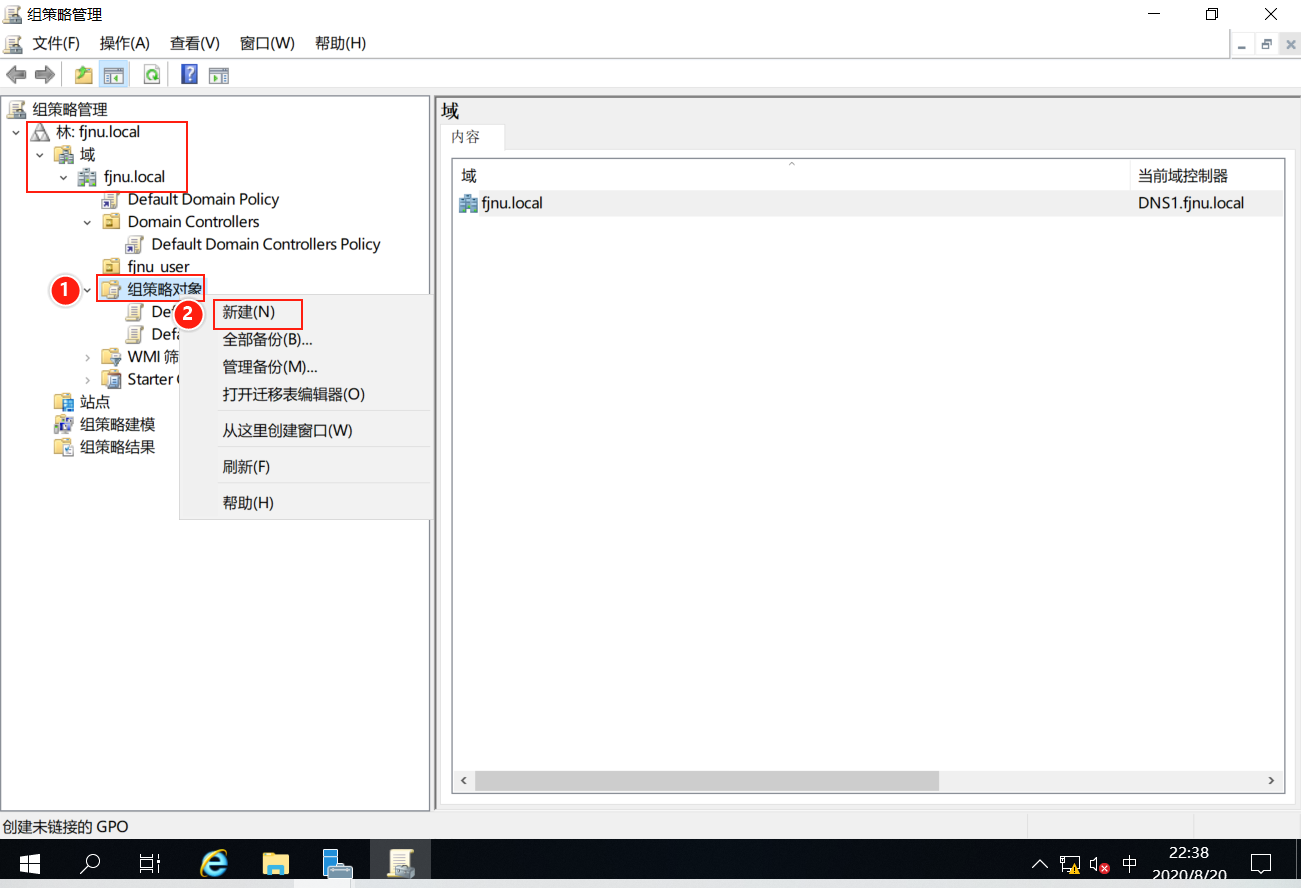Click volume speaker icon in system tray
The image size is (1301, 888).
[x=1099, y=864]
